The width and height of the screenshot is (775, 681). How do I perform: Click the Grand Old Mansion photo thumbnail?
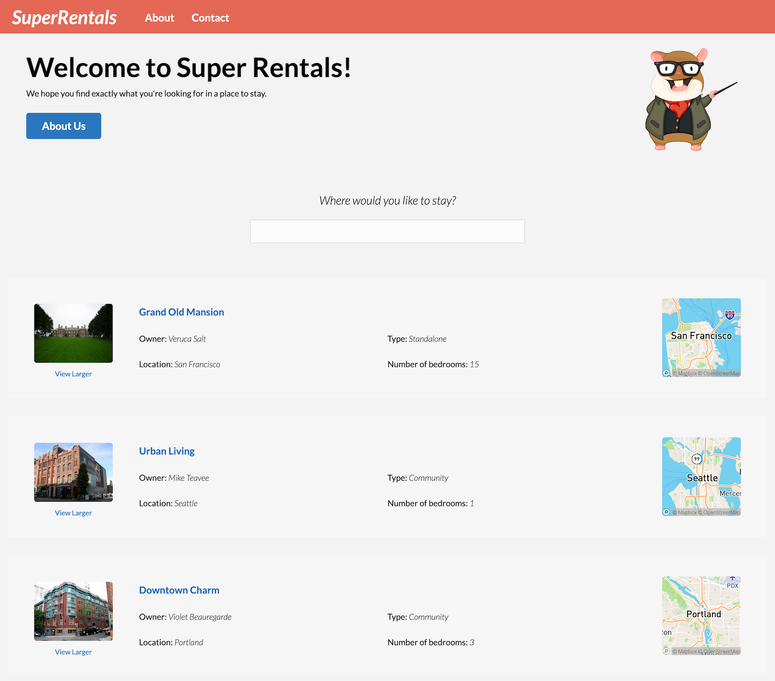tap(73, 333)
